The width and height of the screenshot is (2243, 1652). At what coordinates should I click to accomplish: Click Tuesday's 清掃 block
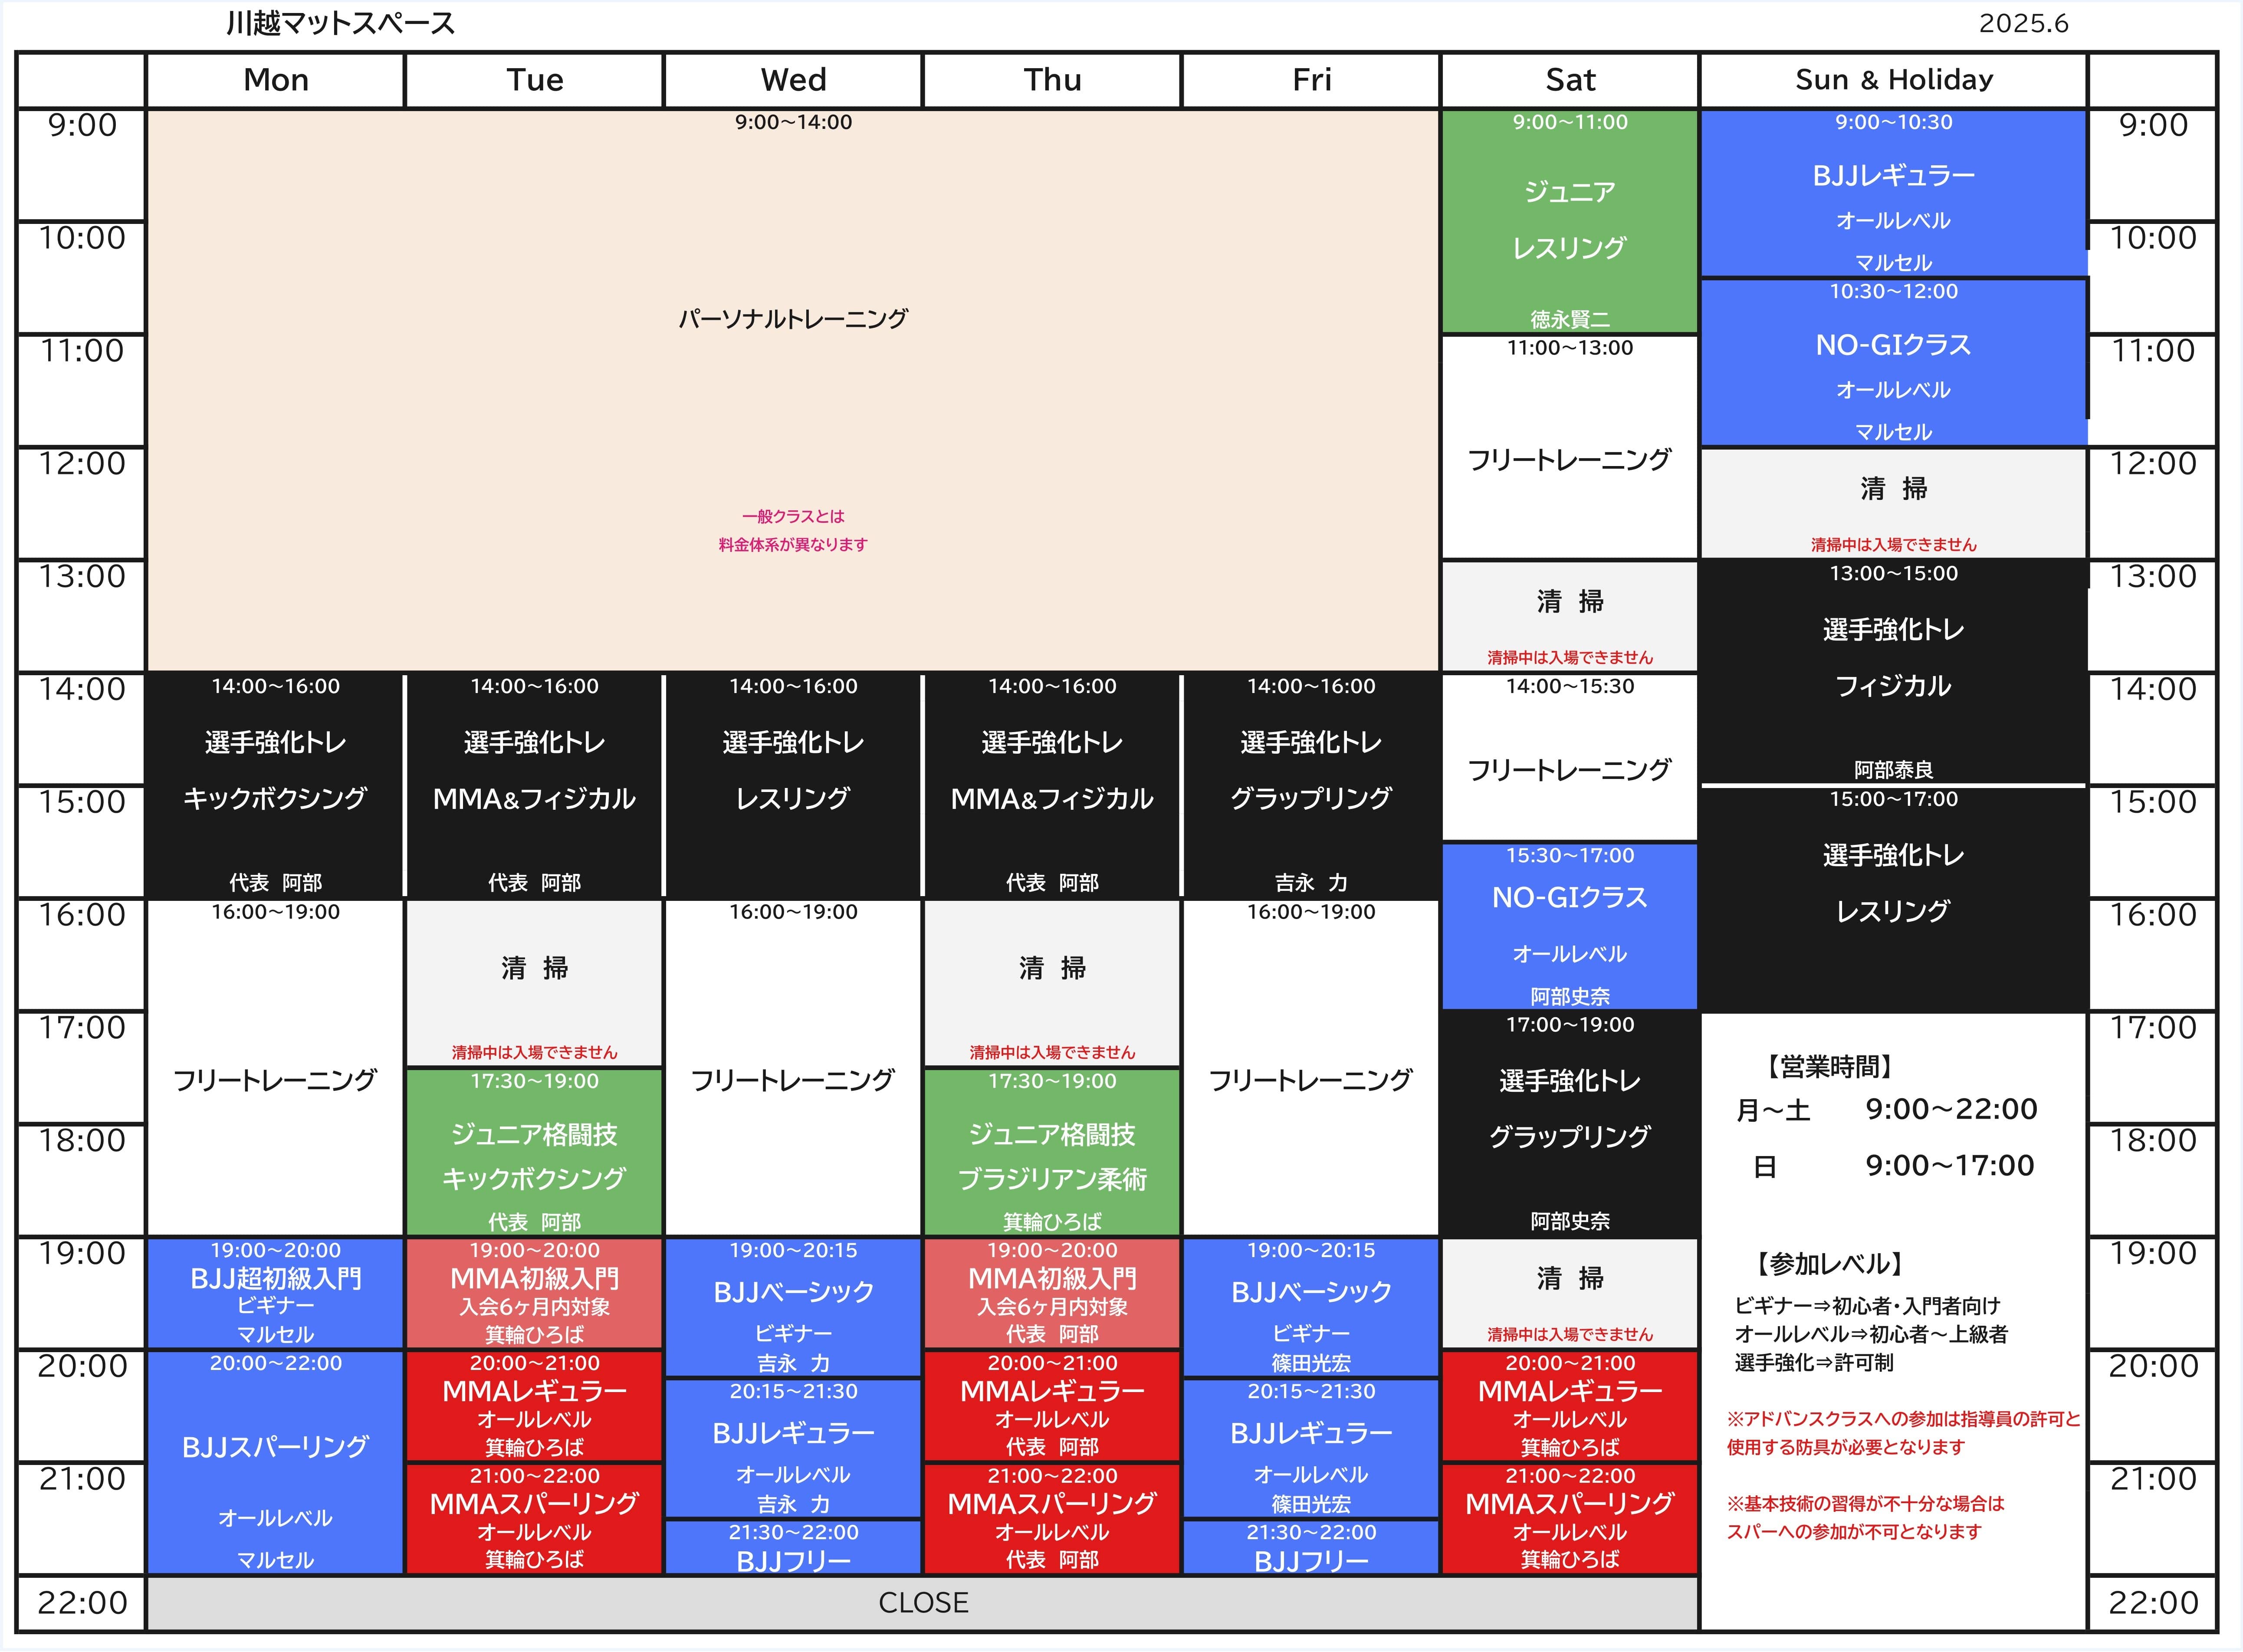pyautogui.click(x=534, y=983)
